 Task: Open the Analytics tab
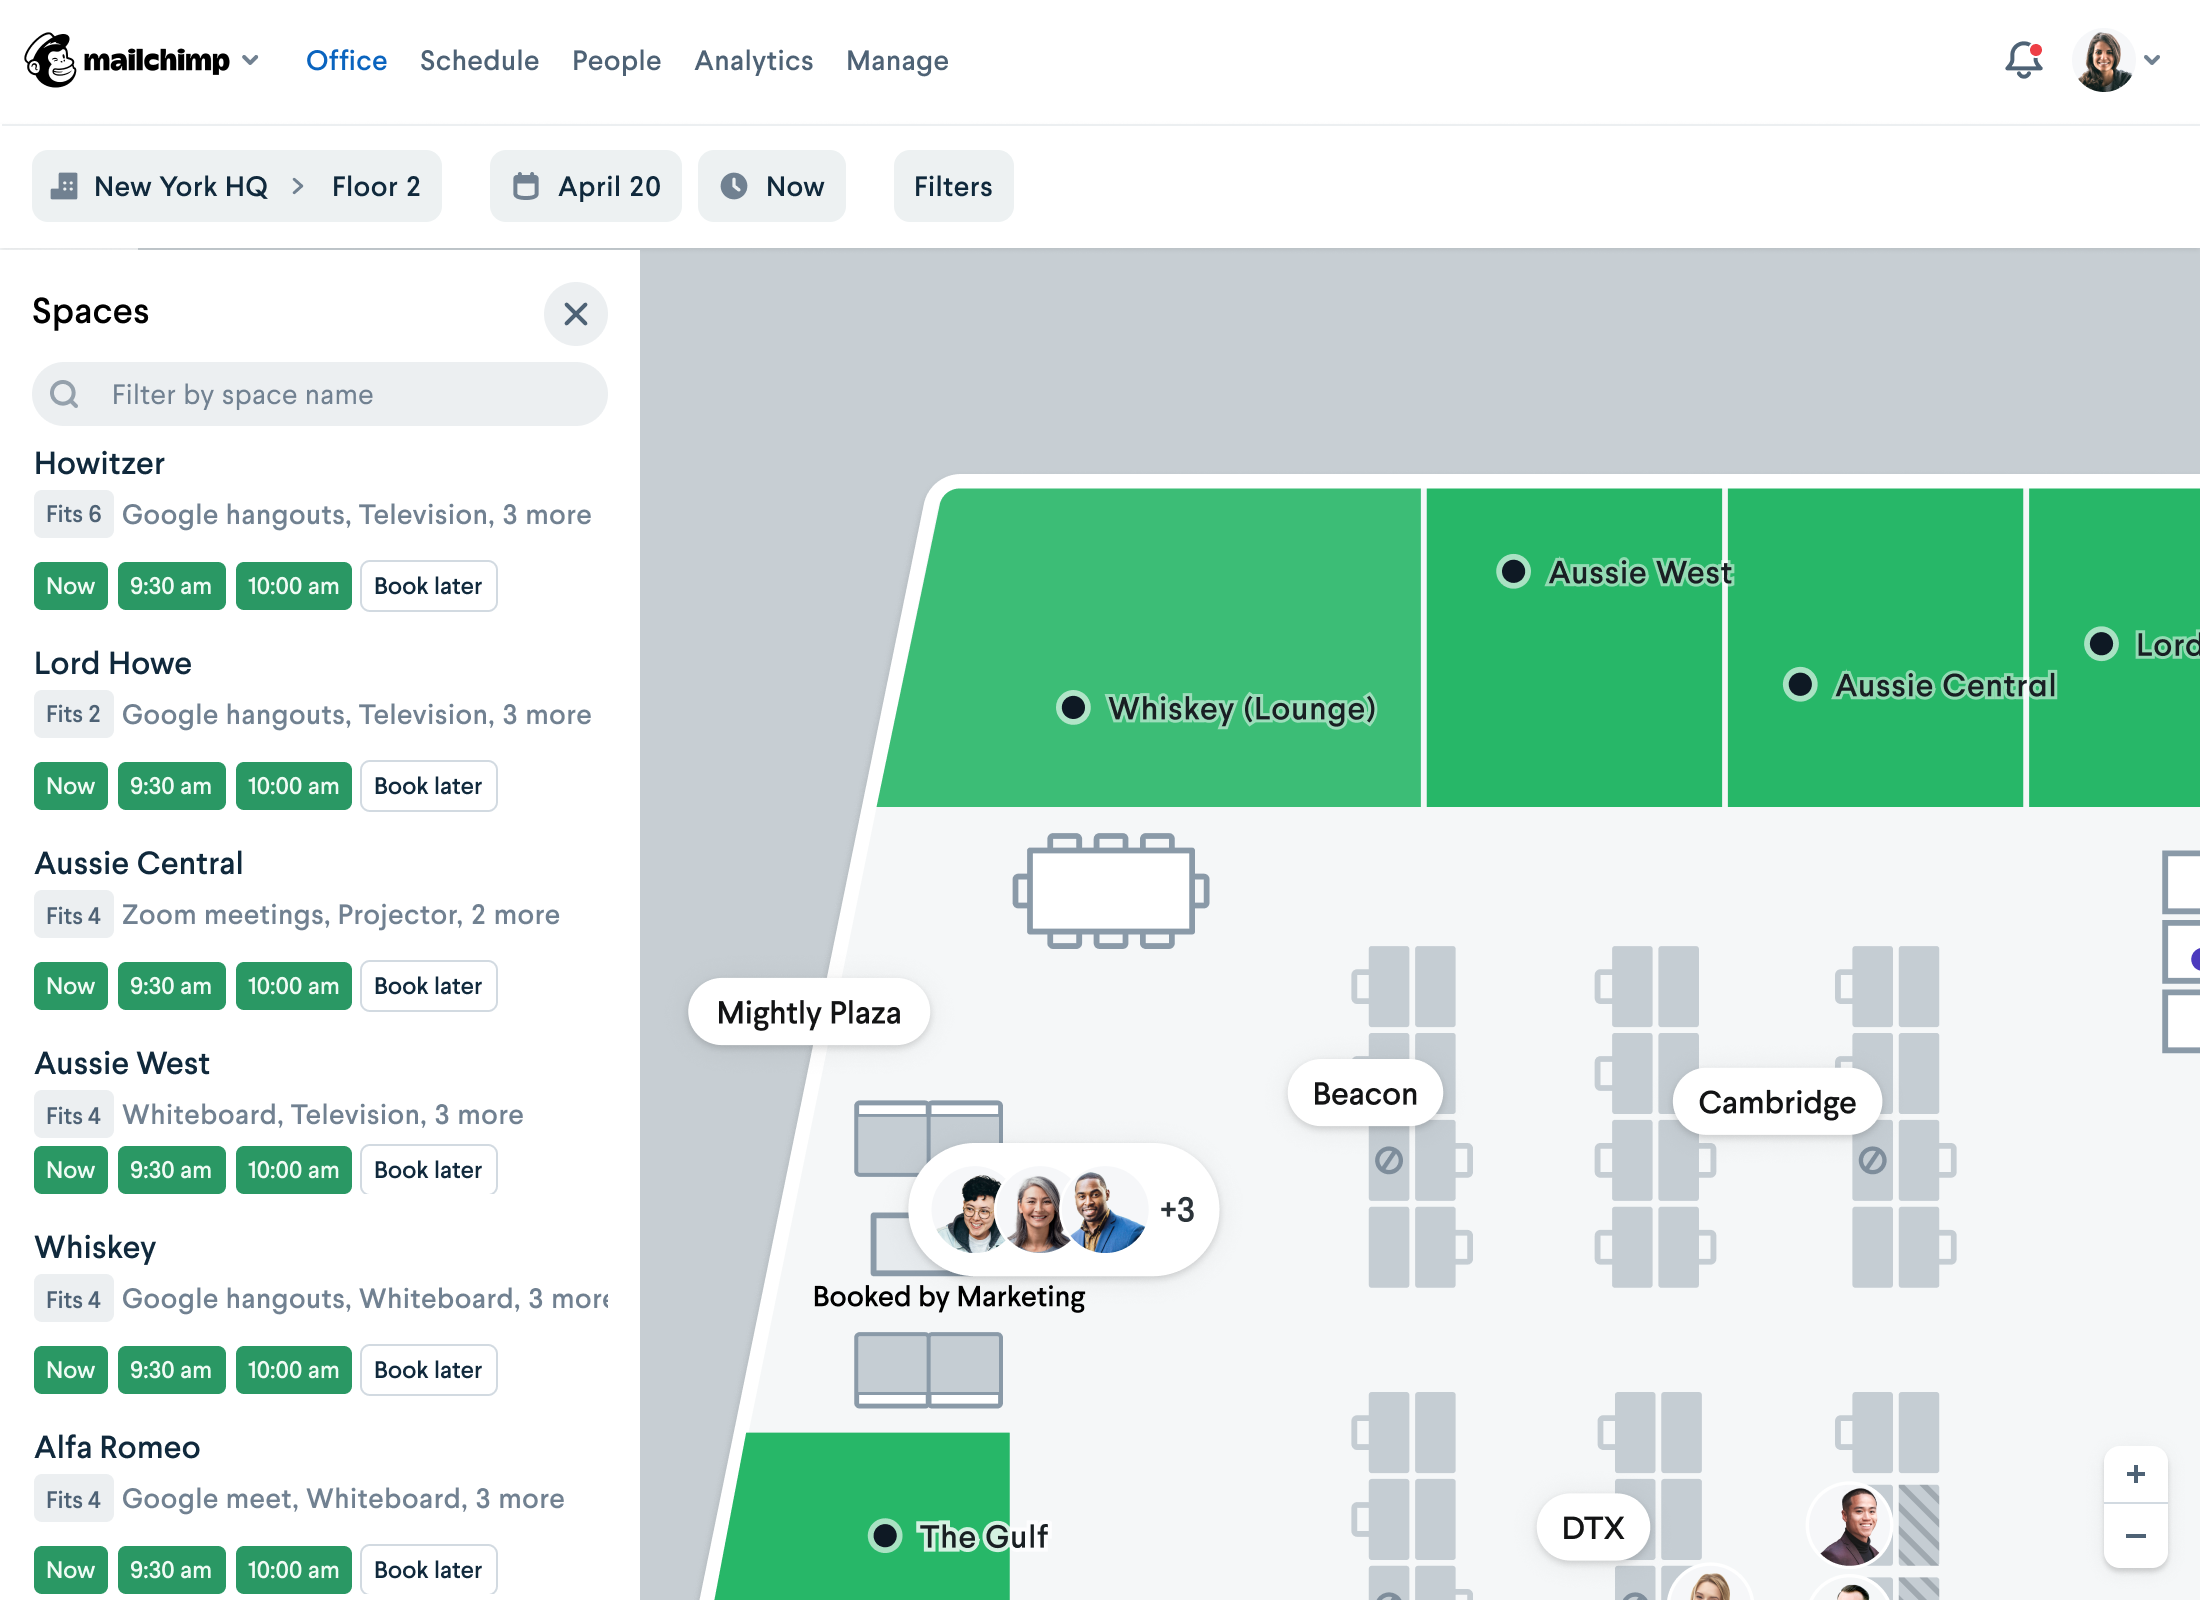click(x=753, y=61)
